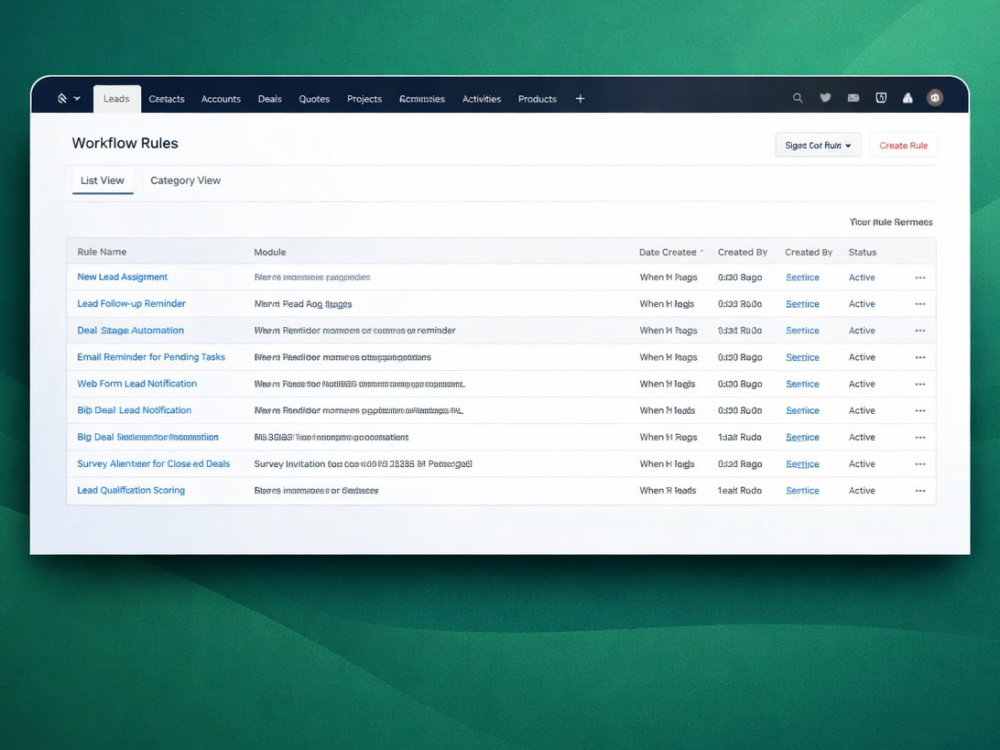Open the New Lead Assignment rule
The height and width of the screenshot is (750, 1000).
click(122, 277)
